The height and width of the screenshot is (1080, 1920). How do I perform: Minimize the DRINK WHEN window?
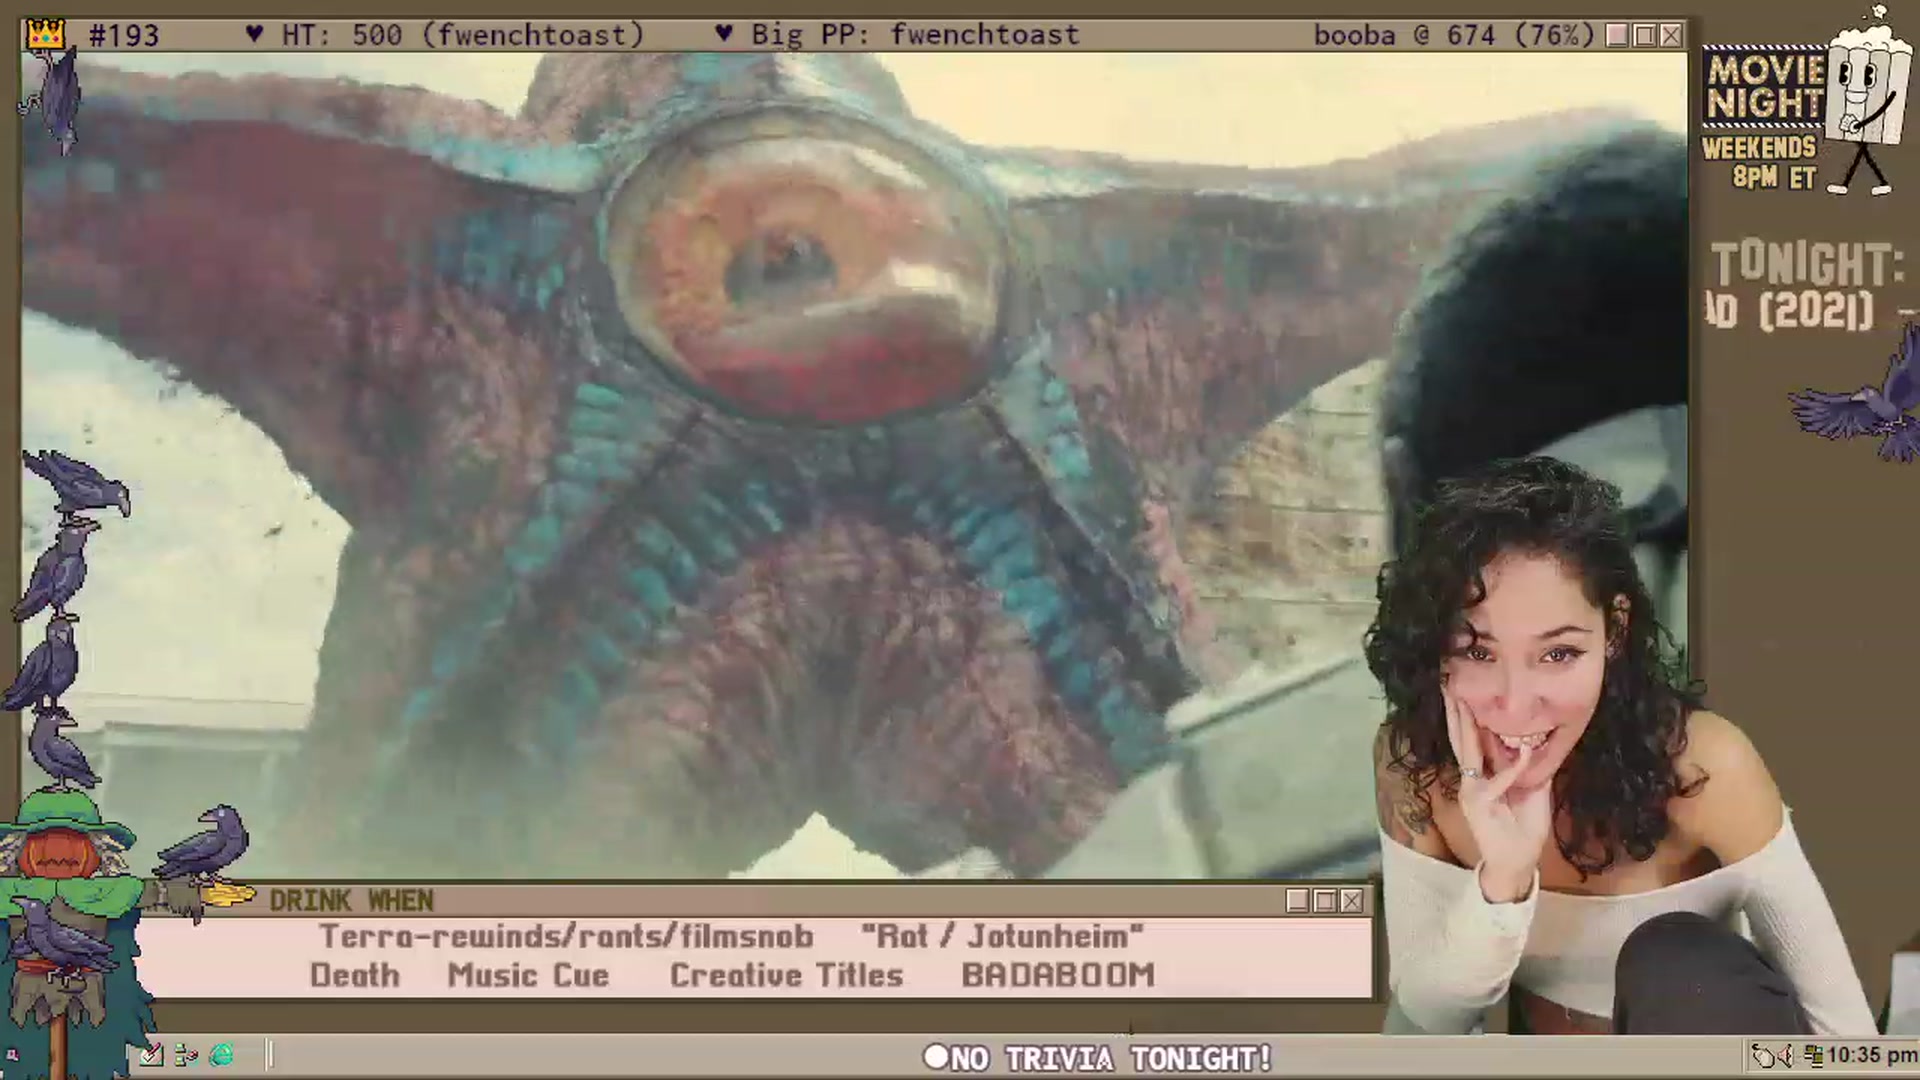point(1298,901)
